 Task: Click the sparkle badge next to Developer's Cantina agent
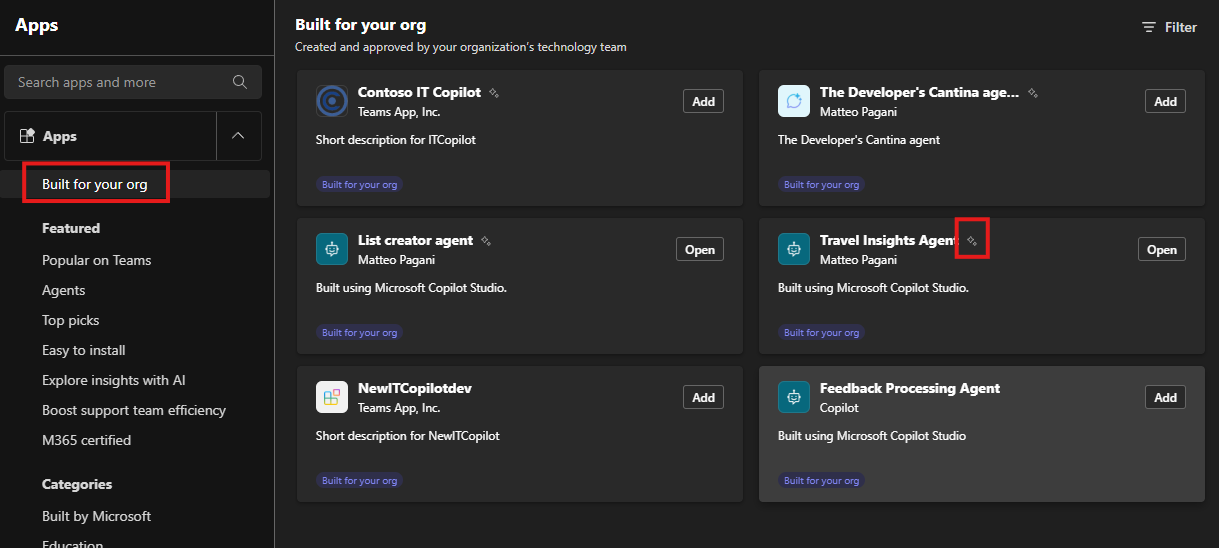tap(1033, 93)
